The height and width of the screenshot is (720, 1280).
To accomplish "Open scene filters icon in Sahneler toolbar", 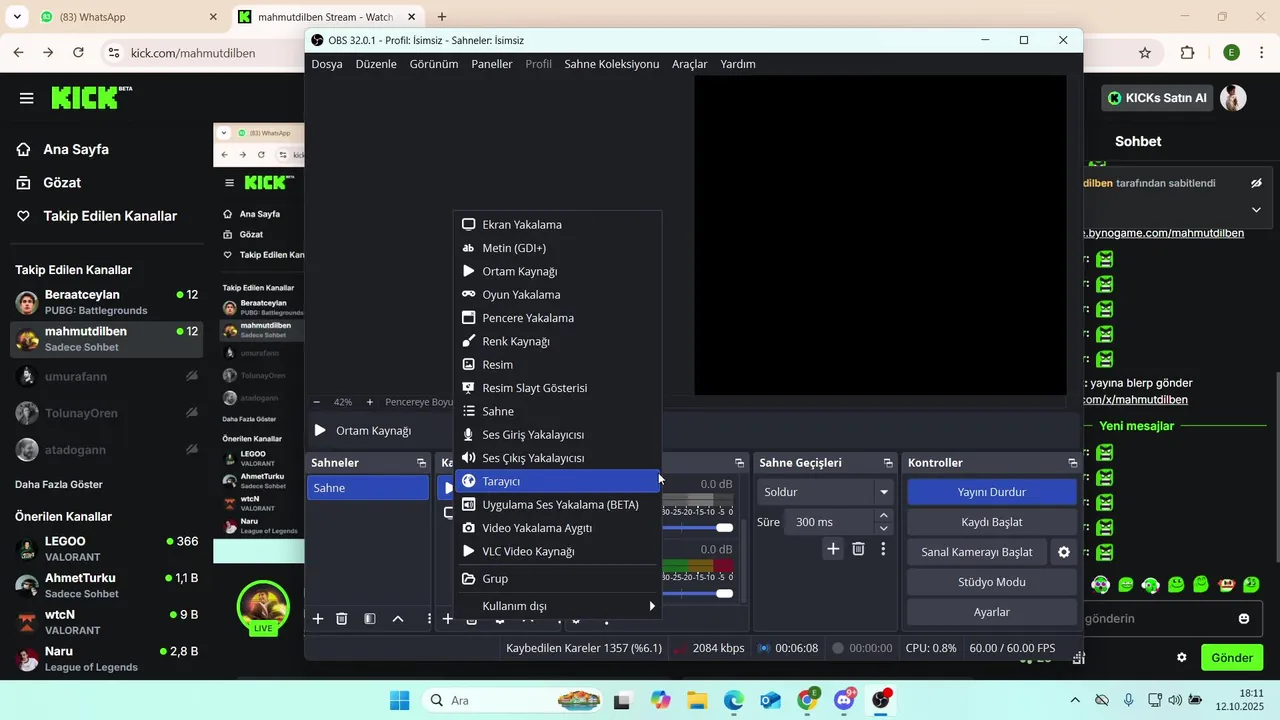I will tap(370, 619).
